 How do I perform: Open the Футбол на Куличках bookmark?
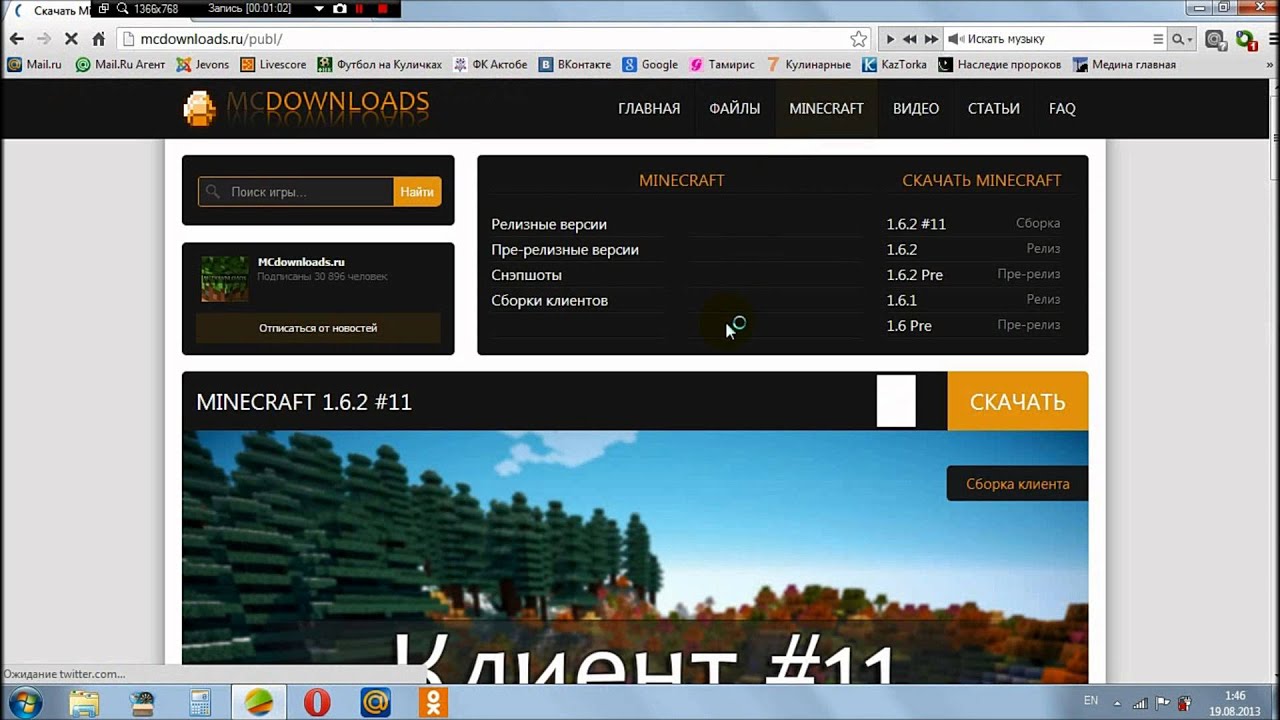[379, 64]
